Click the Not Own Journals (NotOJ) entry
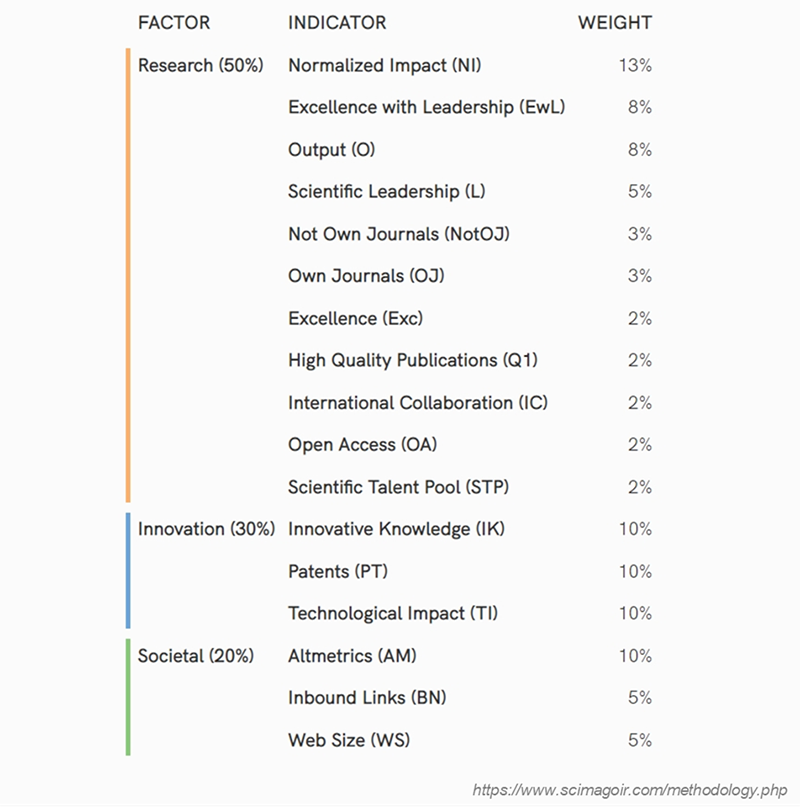Image resolution: width=800 pixels, height=808 pixels. (x=399, y=234)
